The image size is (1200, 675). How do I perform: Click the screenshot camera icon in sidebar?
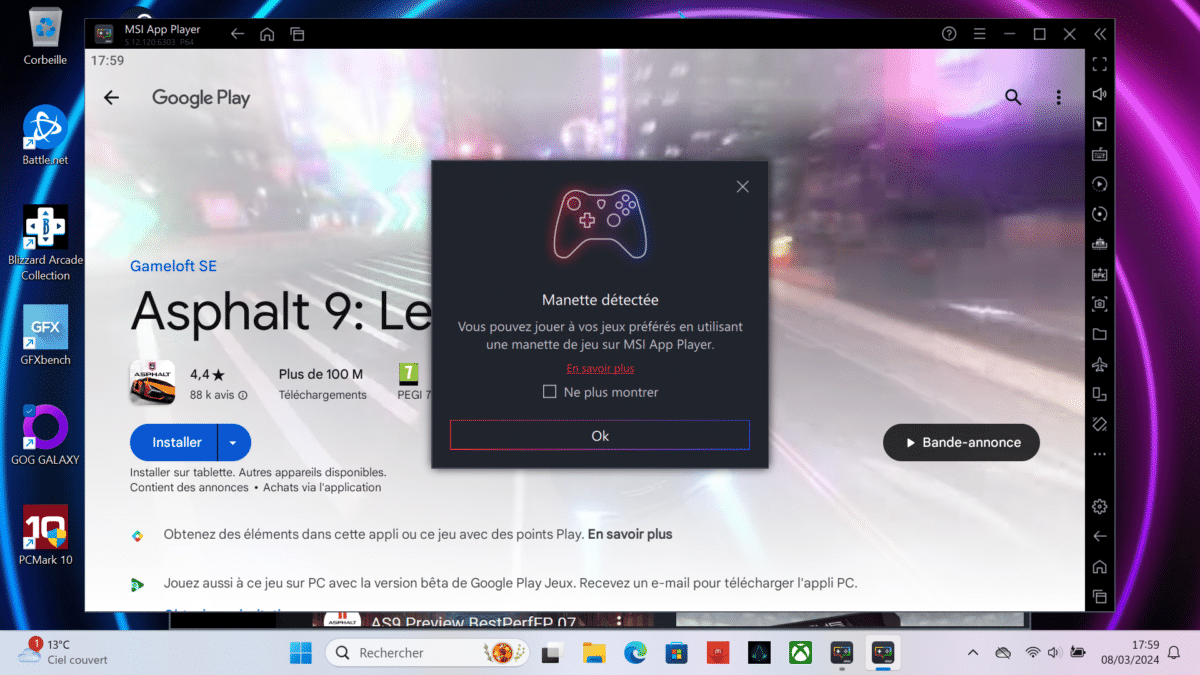(1100, 304)
